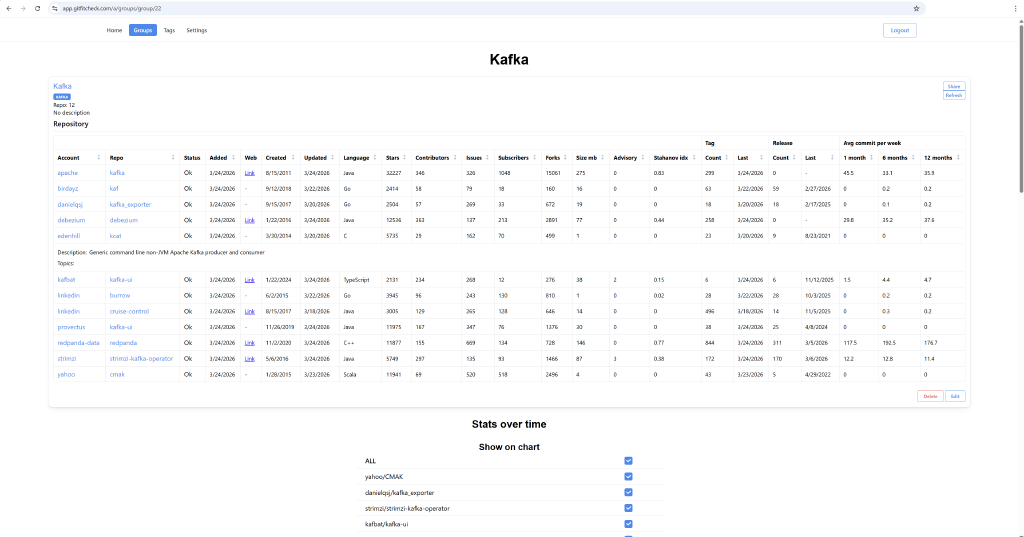Open the cruise-control repo link
The width and height of the screenshot is (1024, 537).
coord(129,312)
